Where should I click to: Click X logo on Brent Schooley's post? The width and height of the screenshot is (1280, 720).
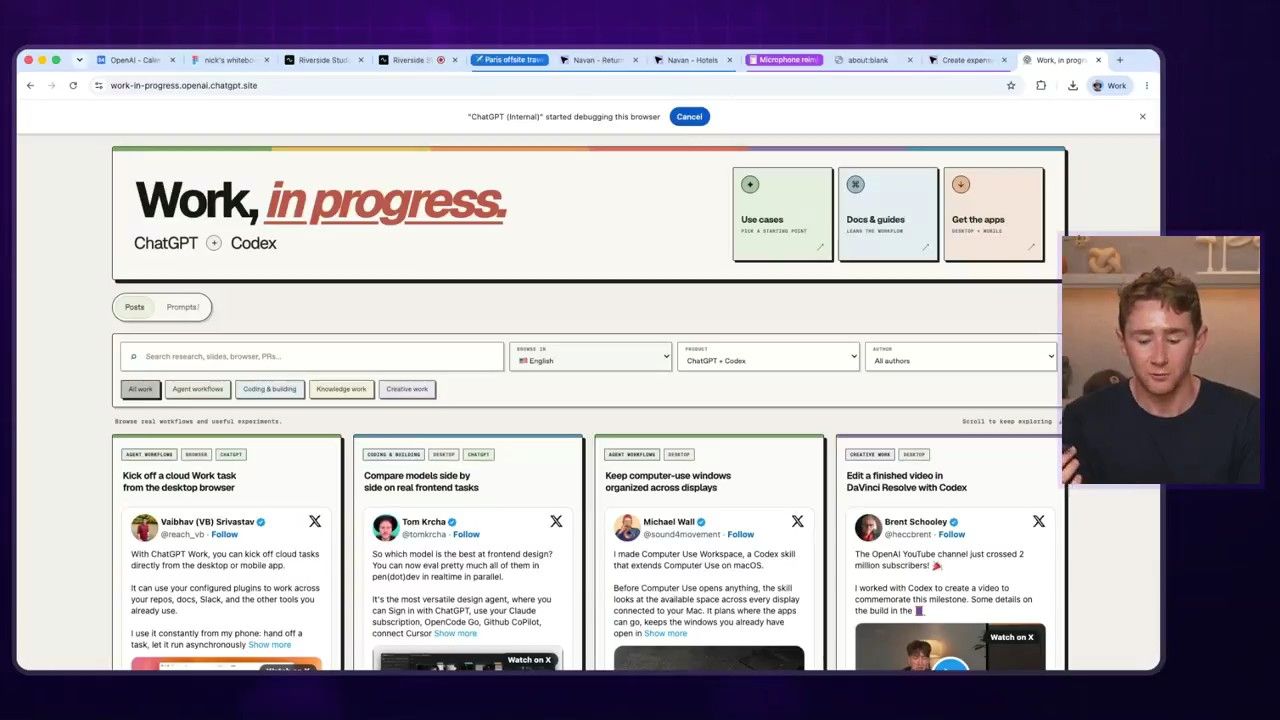[1039, 521]
